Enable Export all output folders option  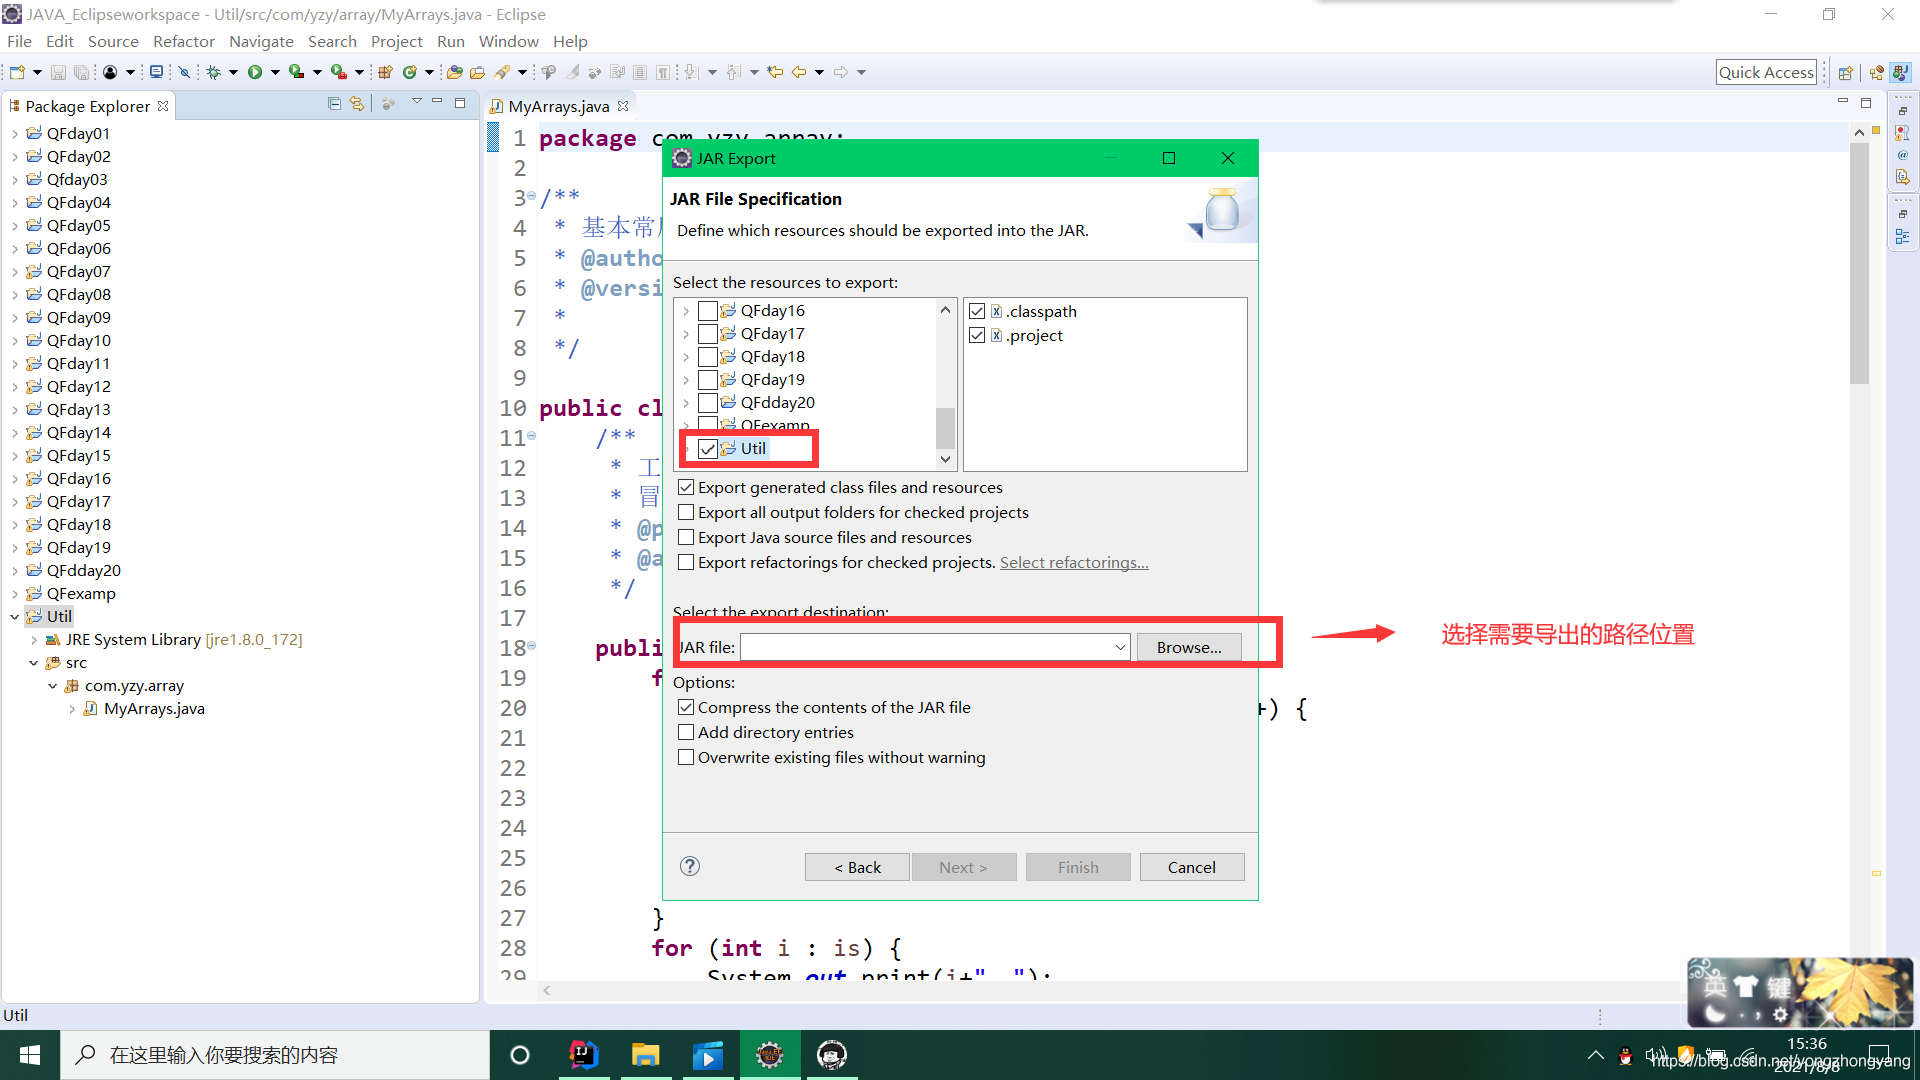pyautogui.click(x=686, y=513)
